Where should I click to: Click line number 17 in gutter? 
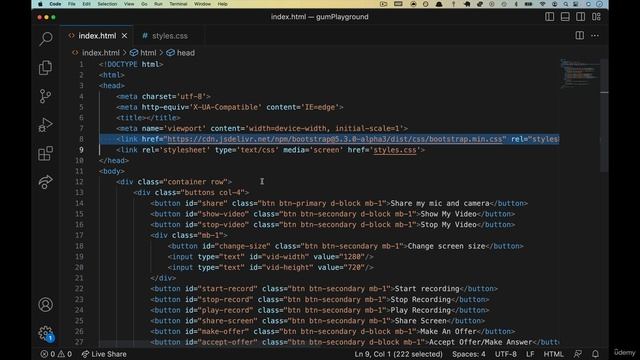coord(79,236)
